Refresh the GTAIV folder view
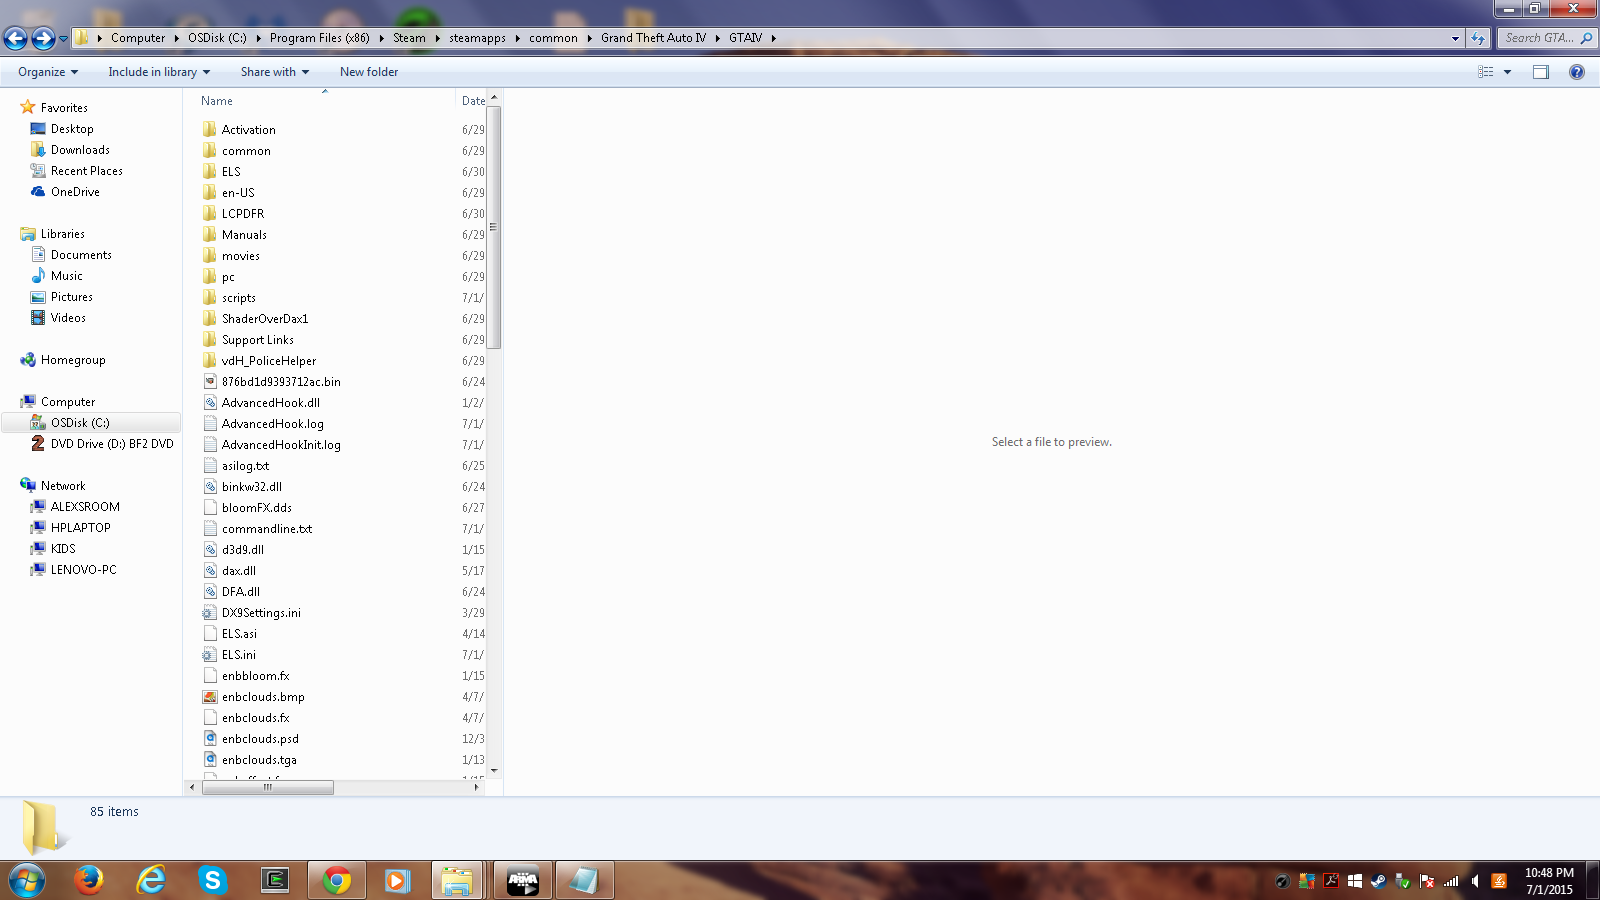Screen dimensions: 1600x900 (x=1478, y=38)
